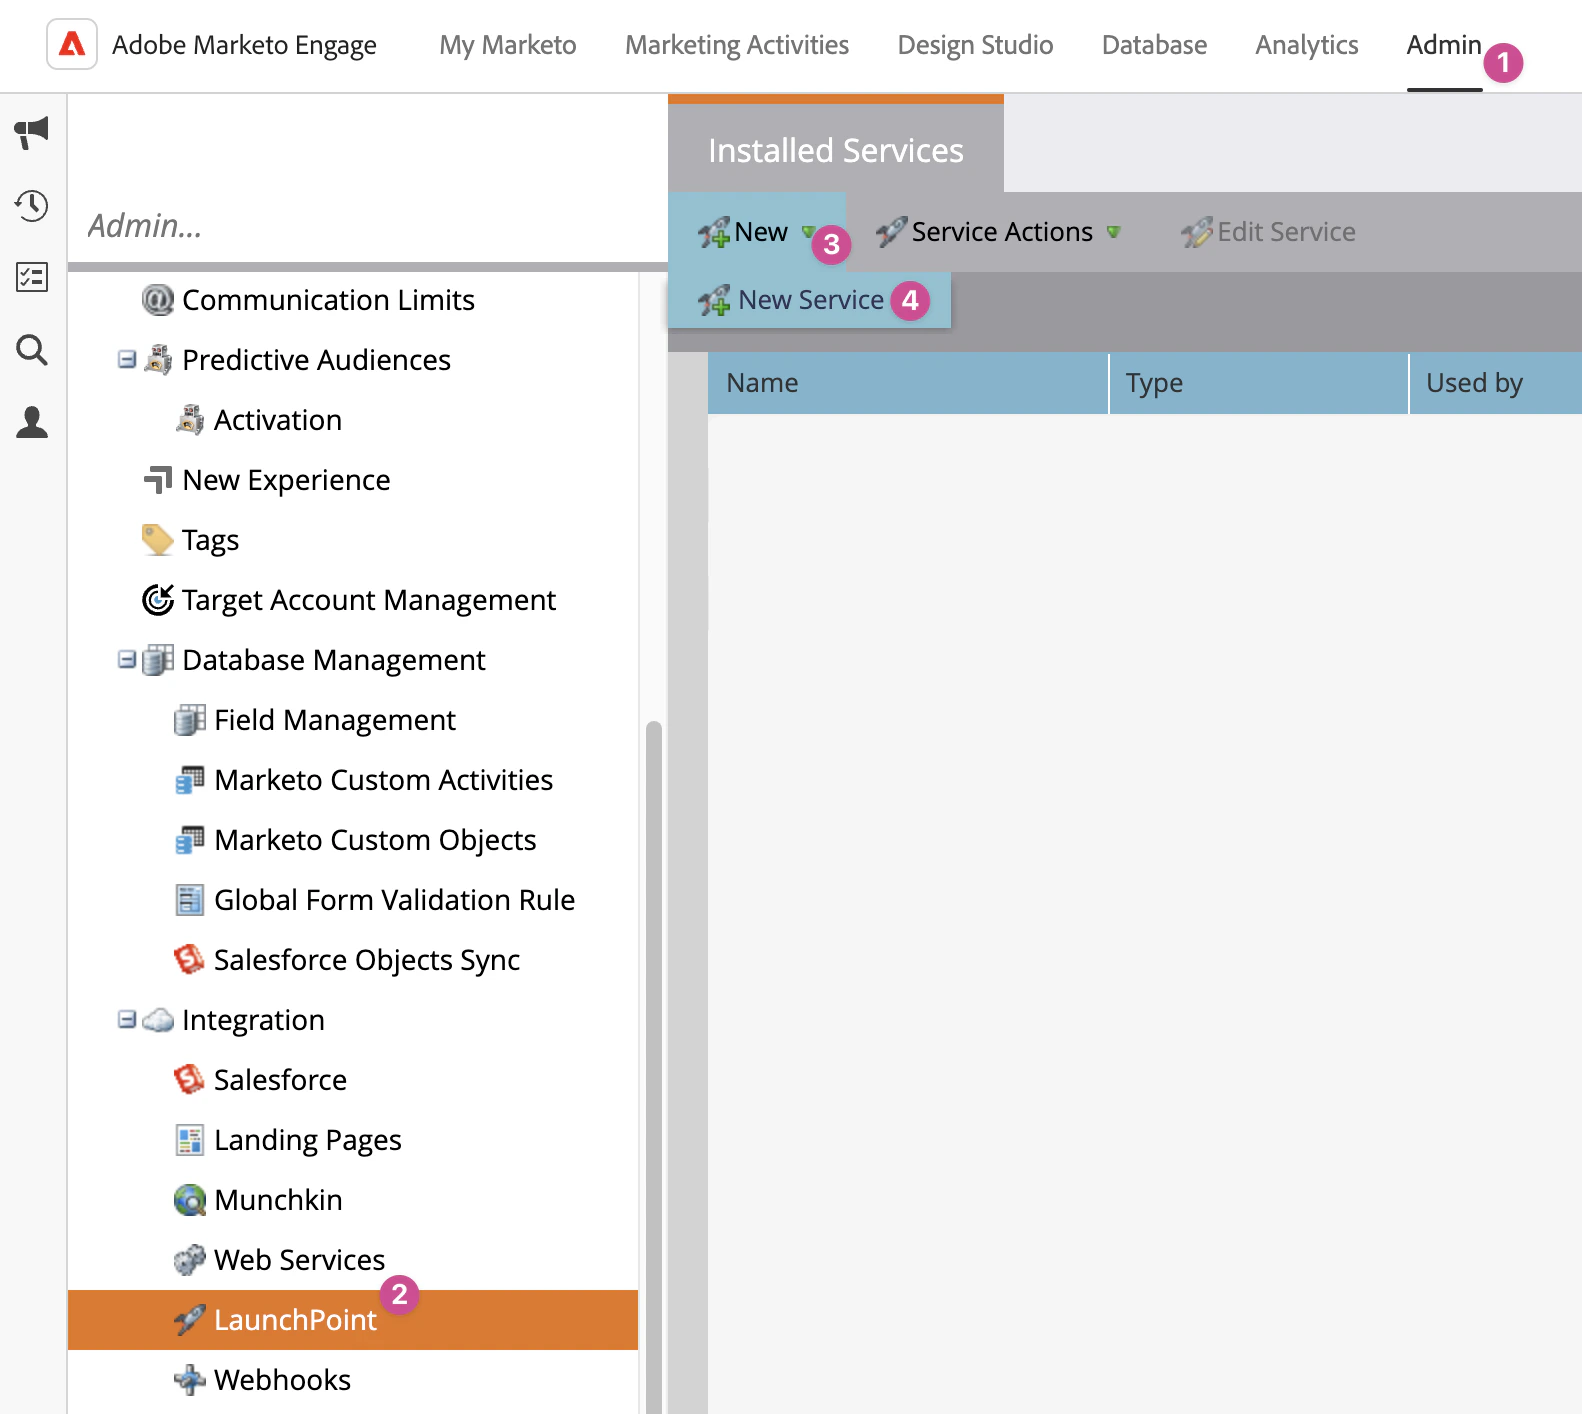
Task: Click the Activation tree icon
Action: tap(190, 419)
